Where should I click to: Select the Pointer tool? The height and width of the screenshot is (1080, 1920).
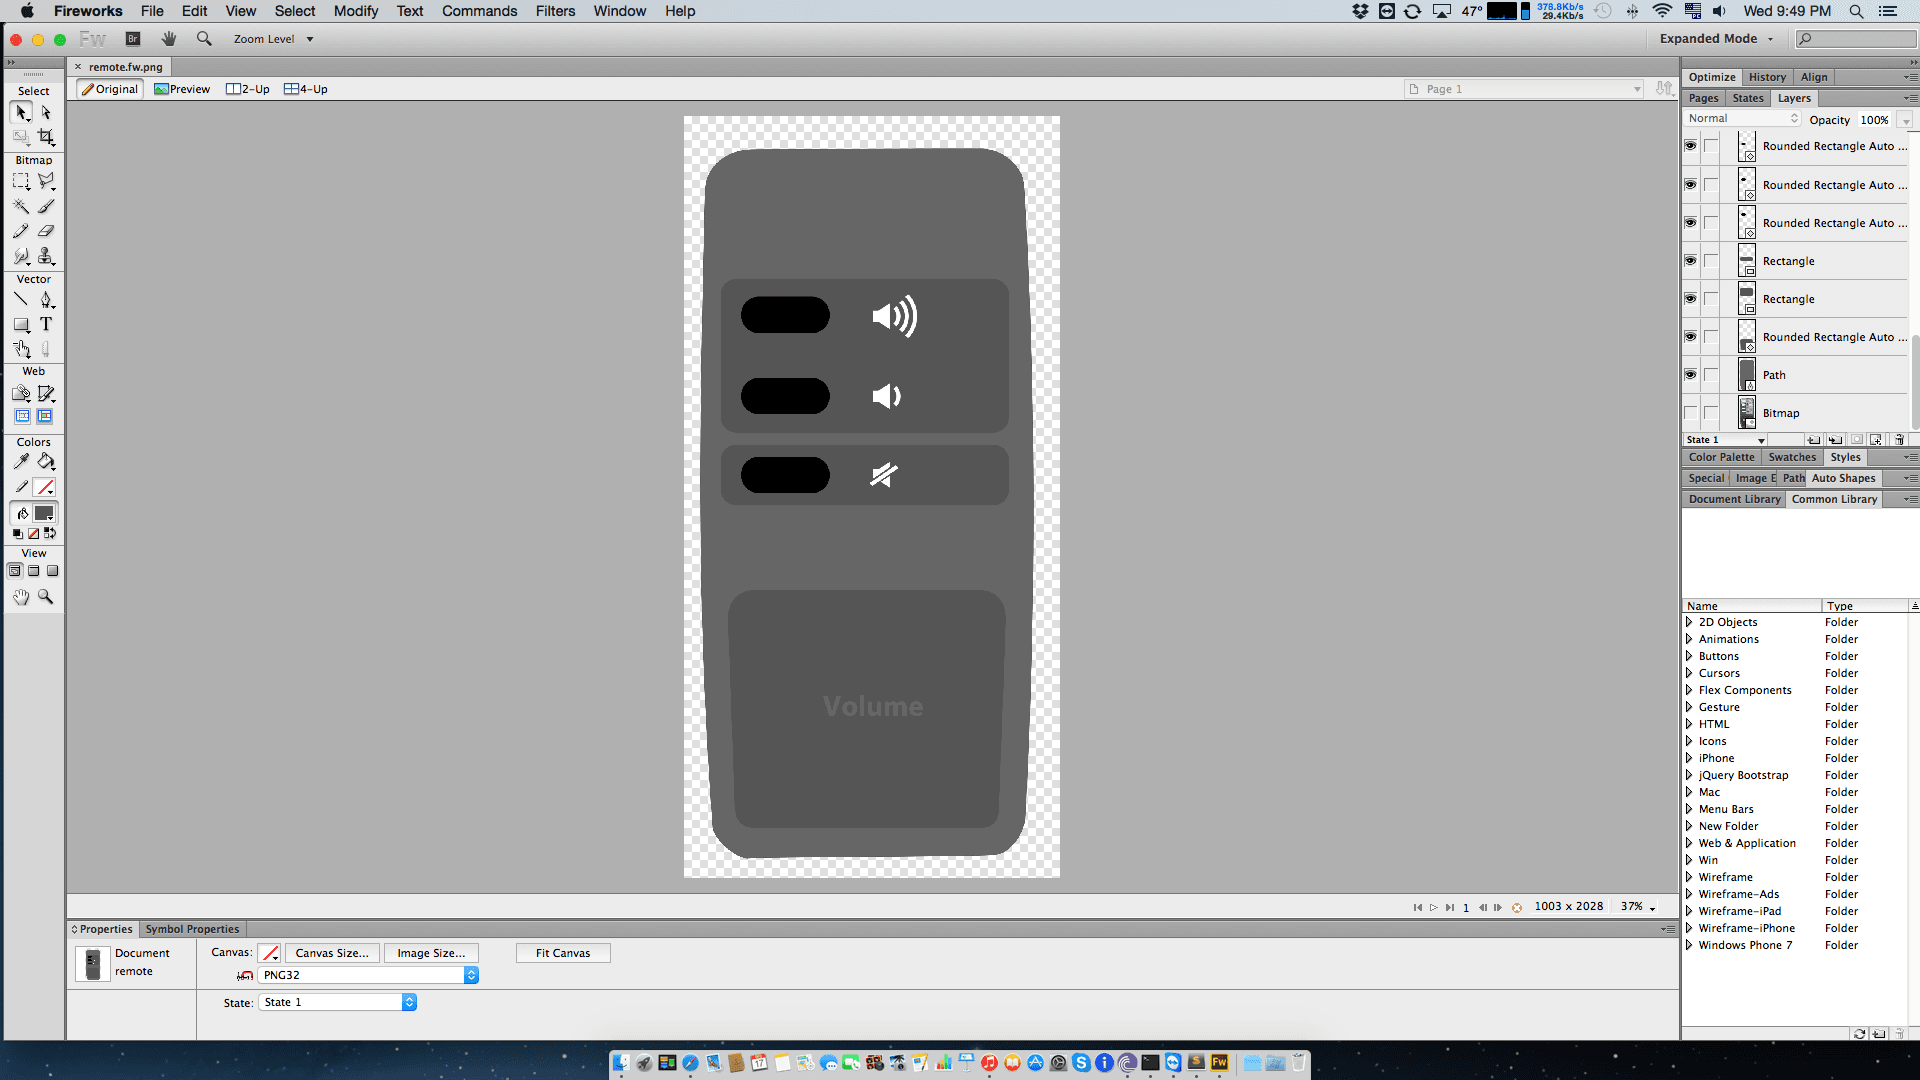point(20,113)
